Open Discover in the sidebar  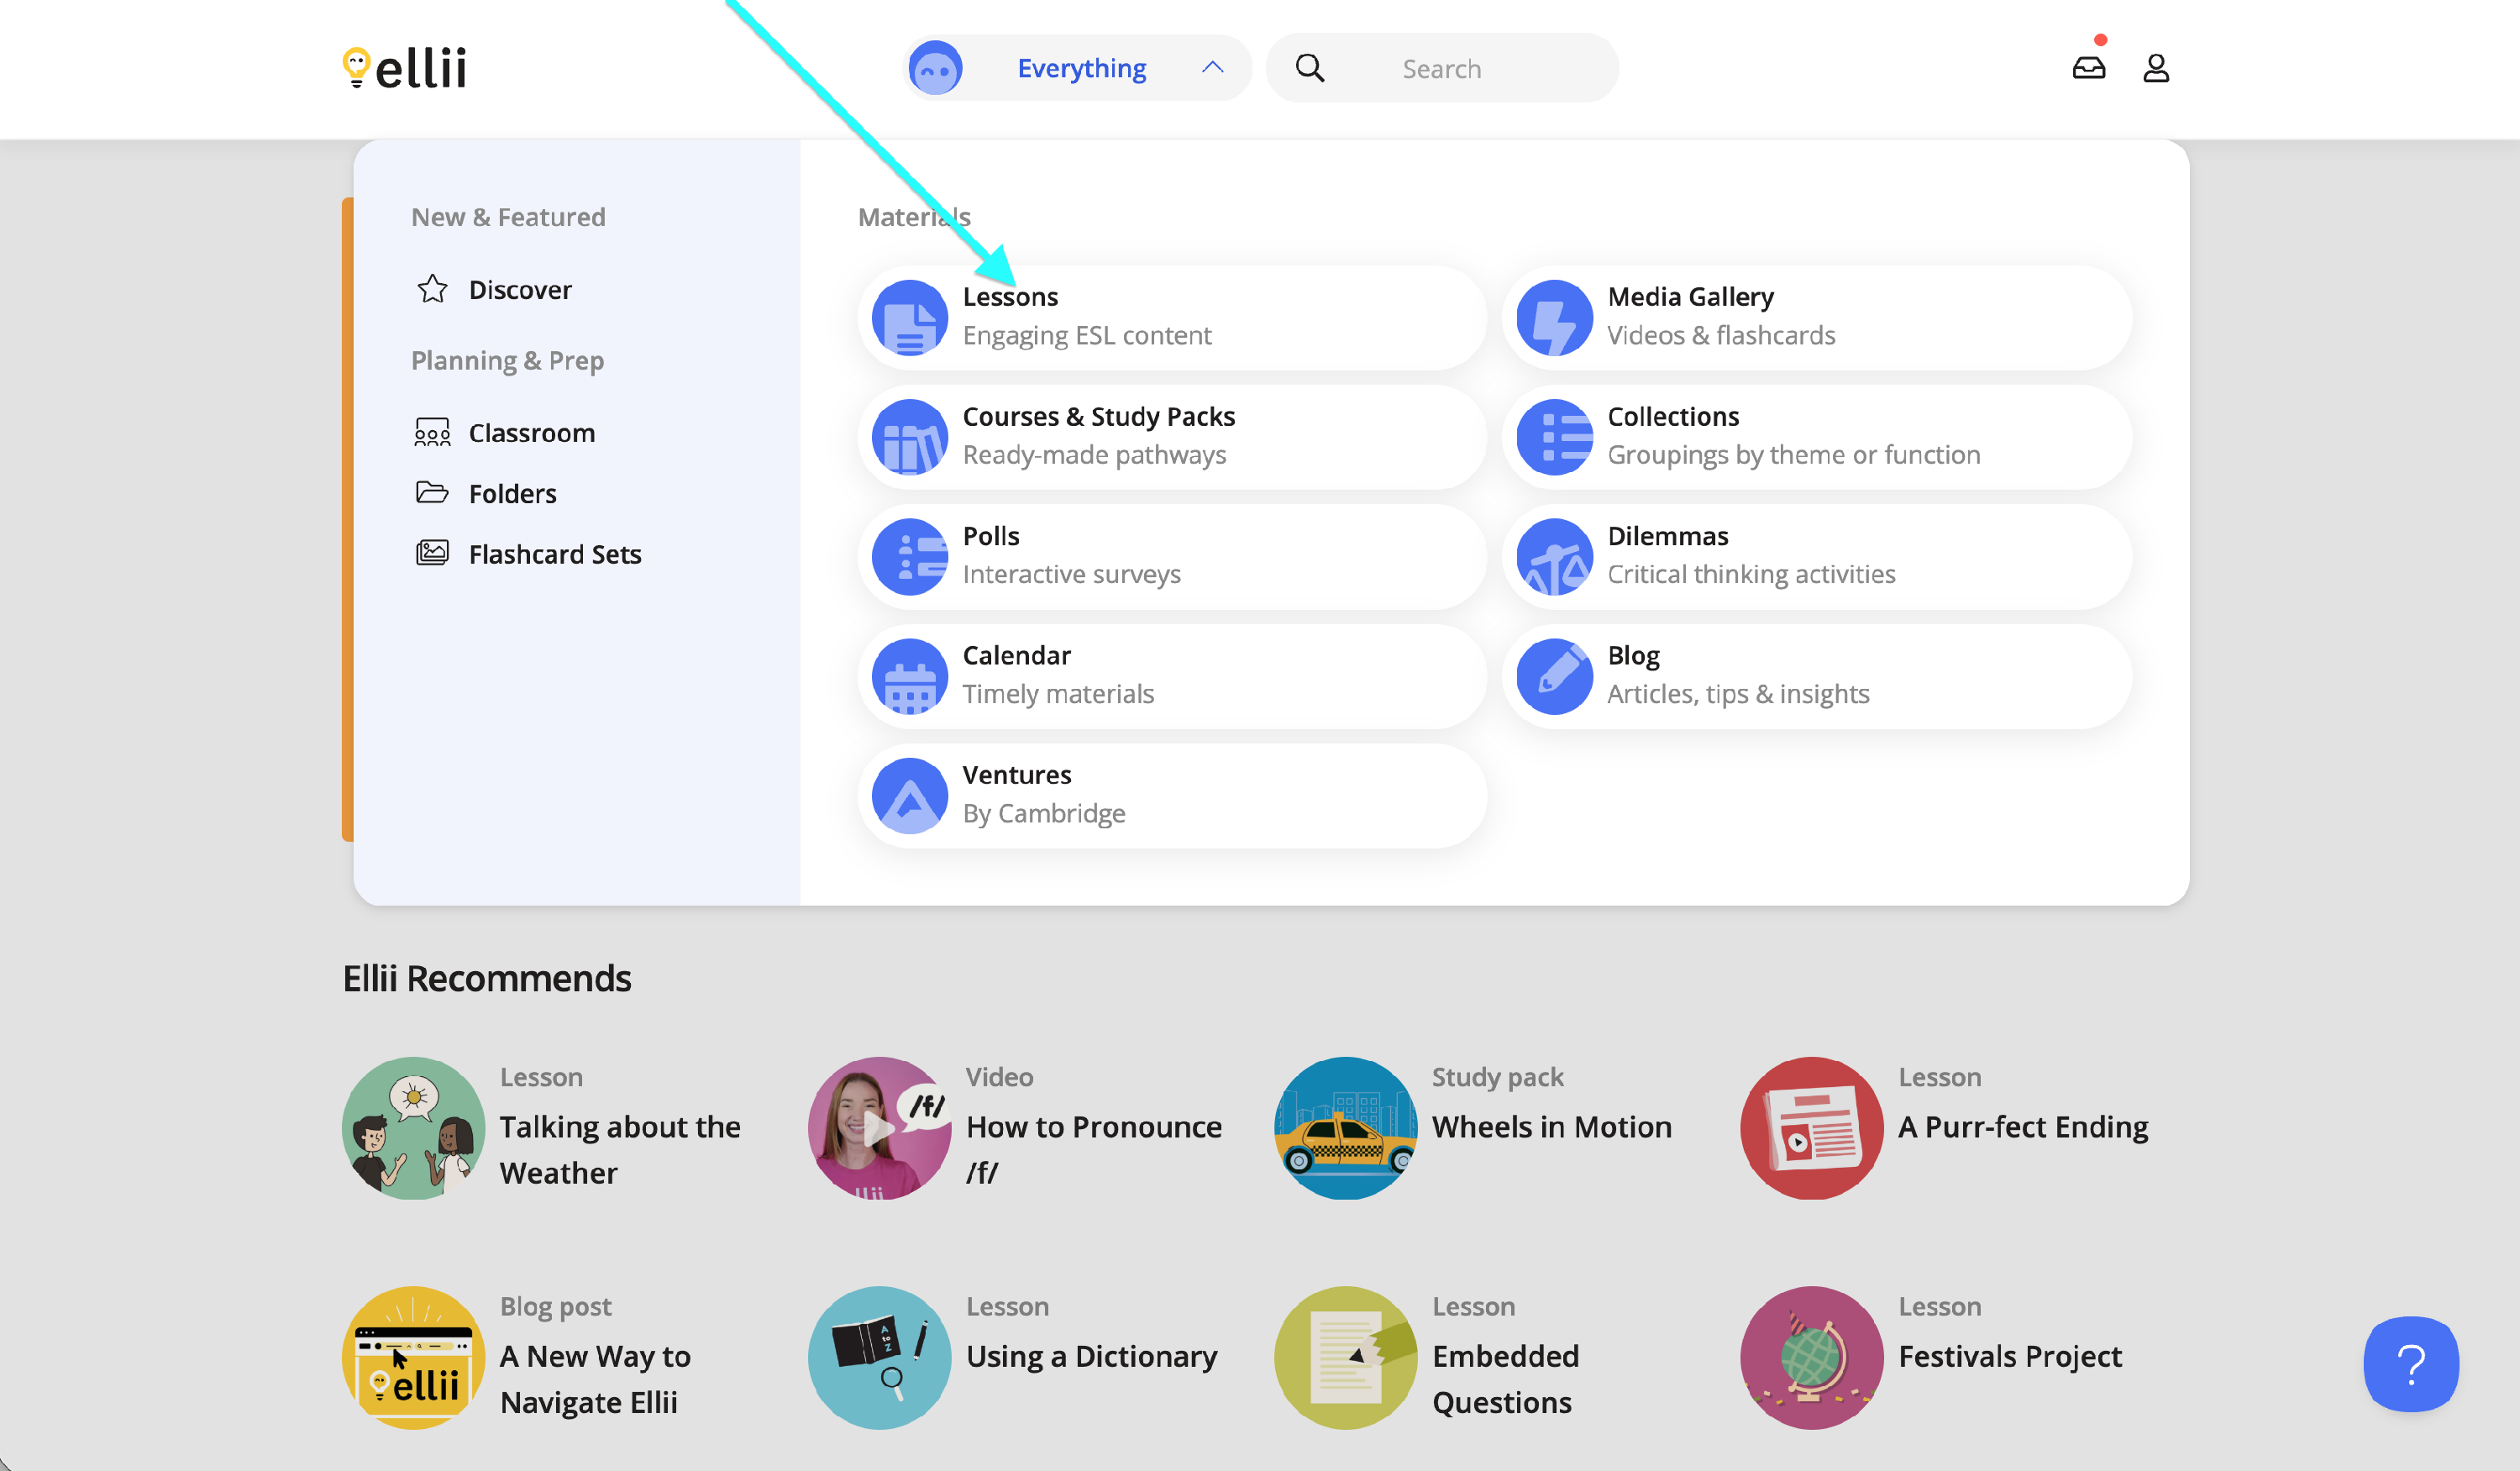[x=519, y=290]
